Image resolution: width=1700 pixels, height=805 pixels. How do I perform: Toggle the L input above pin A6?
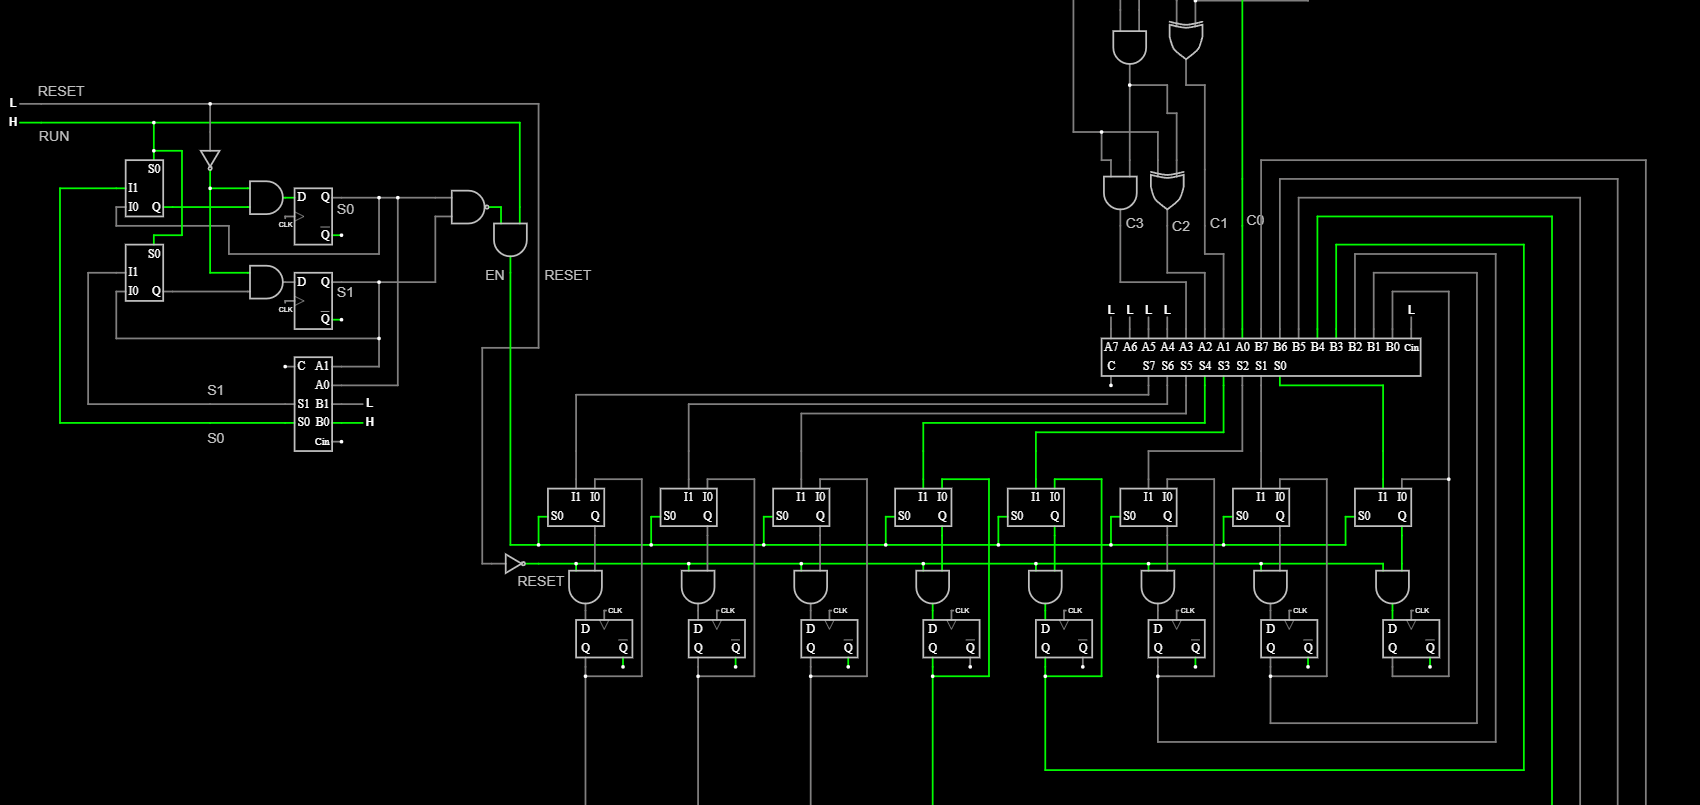point(1130,310)
